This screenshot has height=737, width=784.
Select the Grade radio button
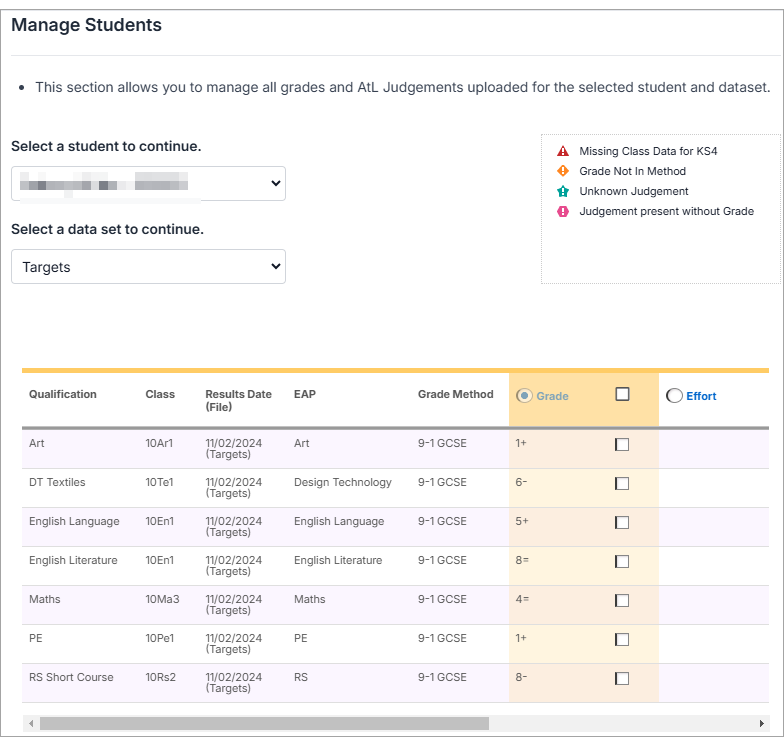[x=524, y=396]
